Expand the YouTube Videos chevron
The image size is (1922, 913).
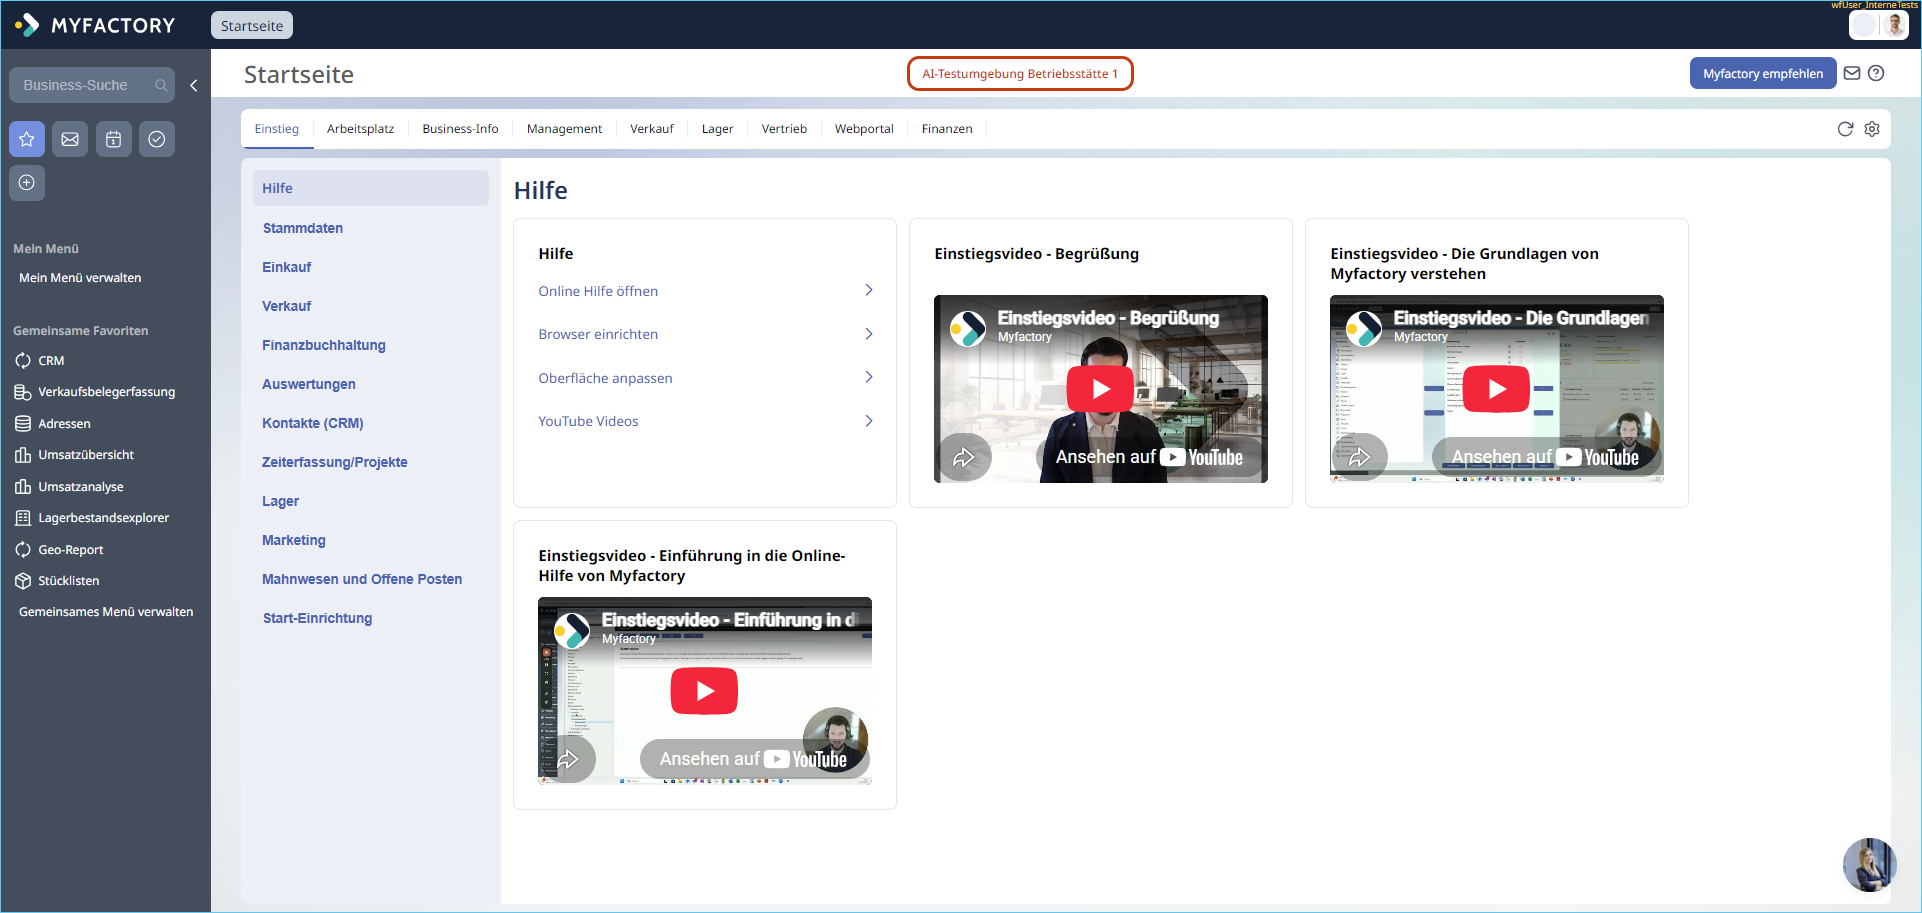pos(869,421)
